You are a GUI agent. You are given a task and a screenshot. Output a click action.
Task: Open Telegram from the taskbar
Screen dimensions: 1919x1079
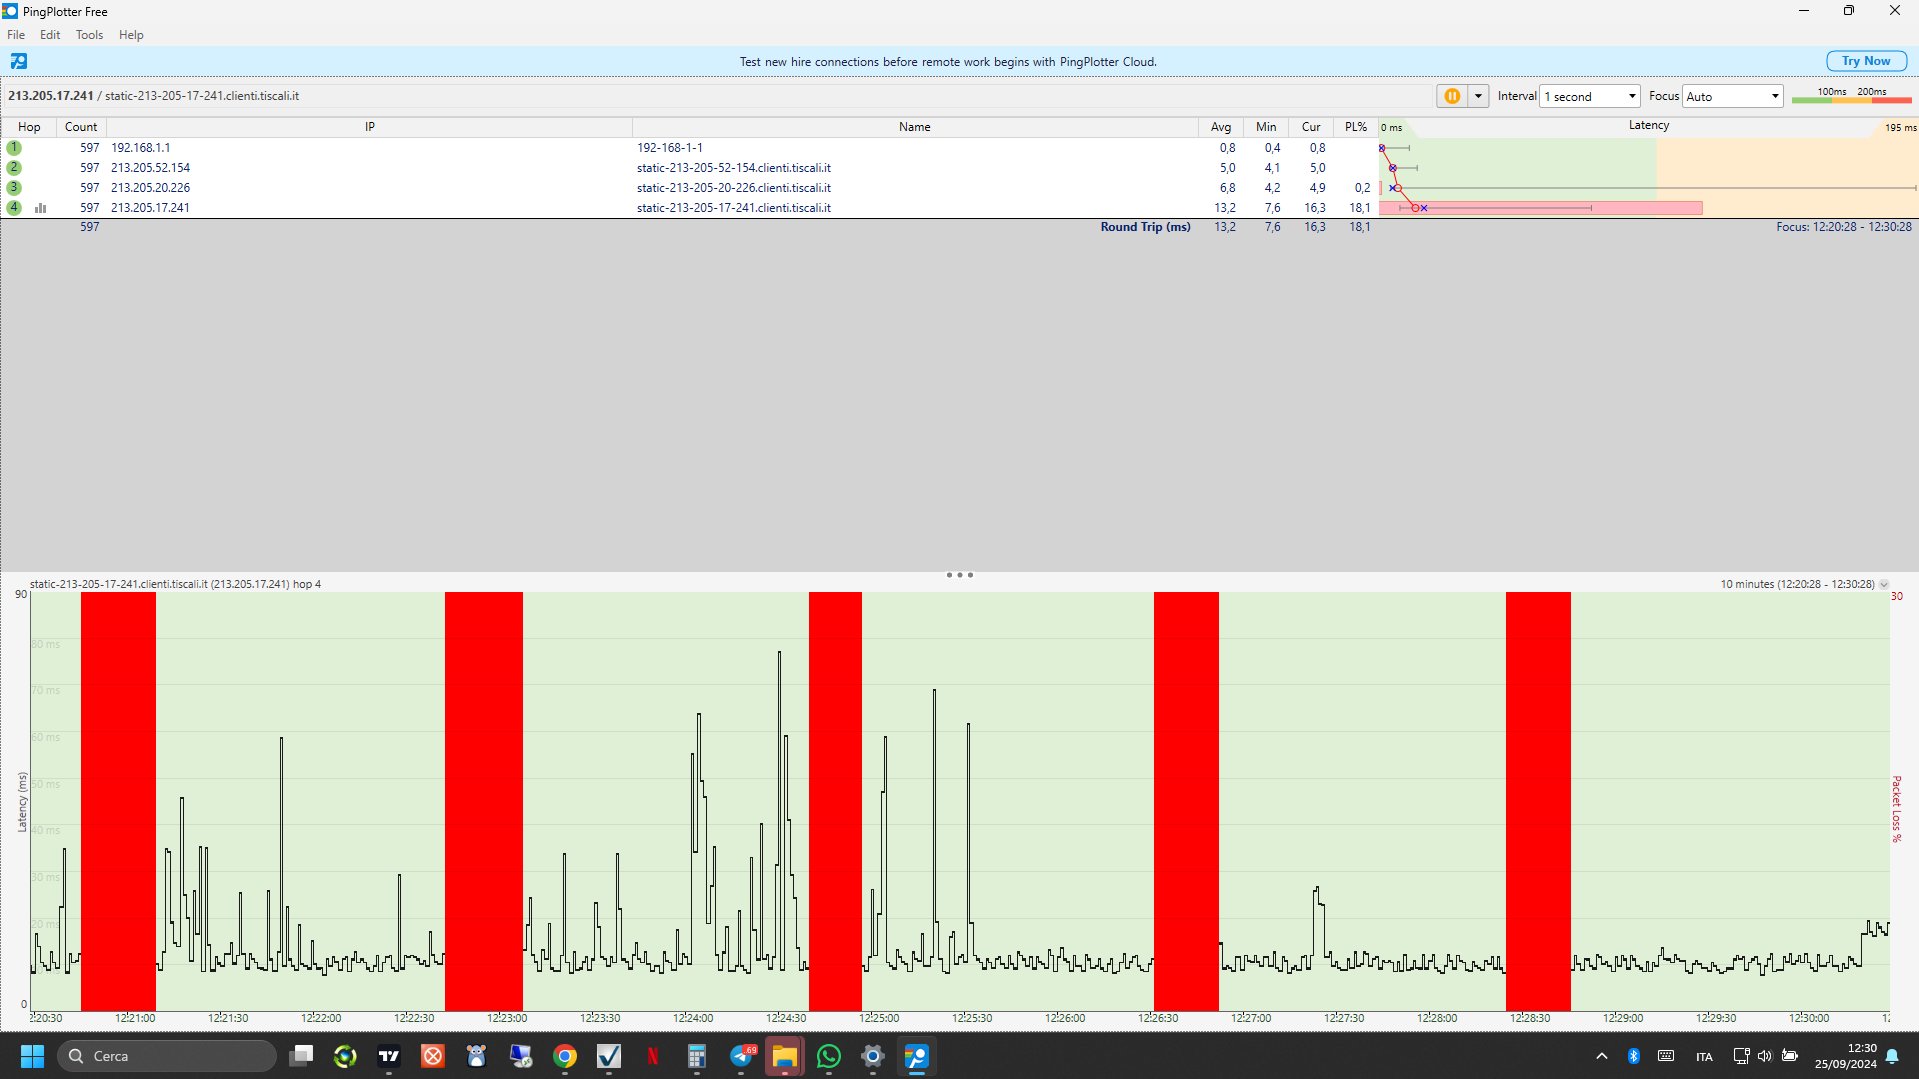click(741, 1056)
